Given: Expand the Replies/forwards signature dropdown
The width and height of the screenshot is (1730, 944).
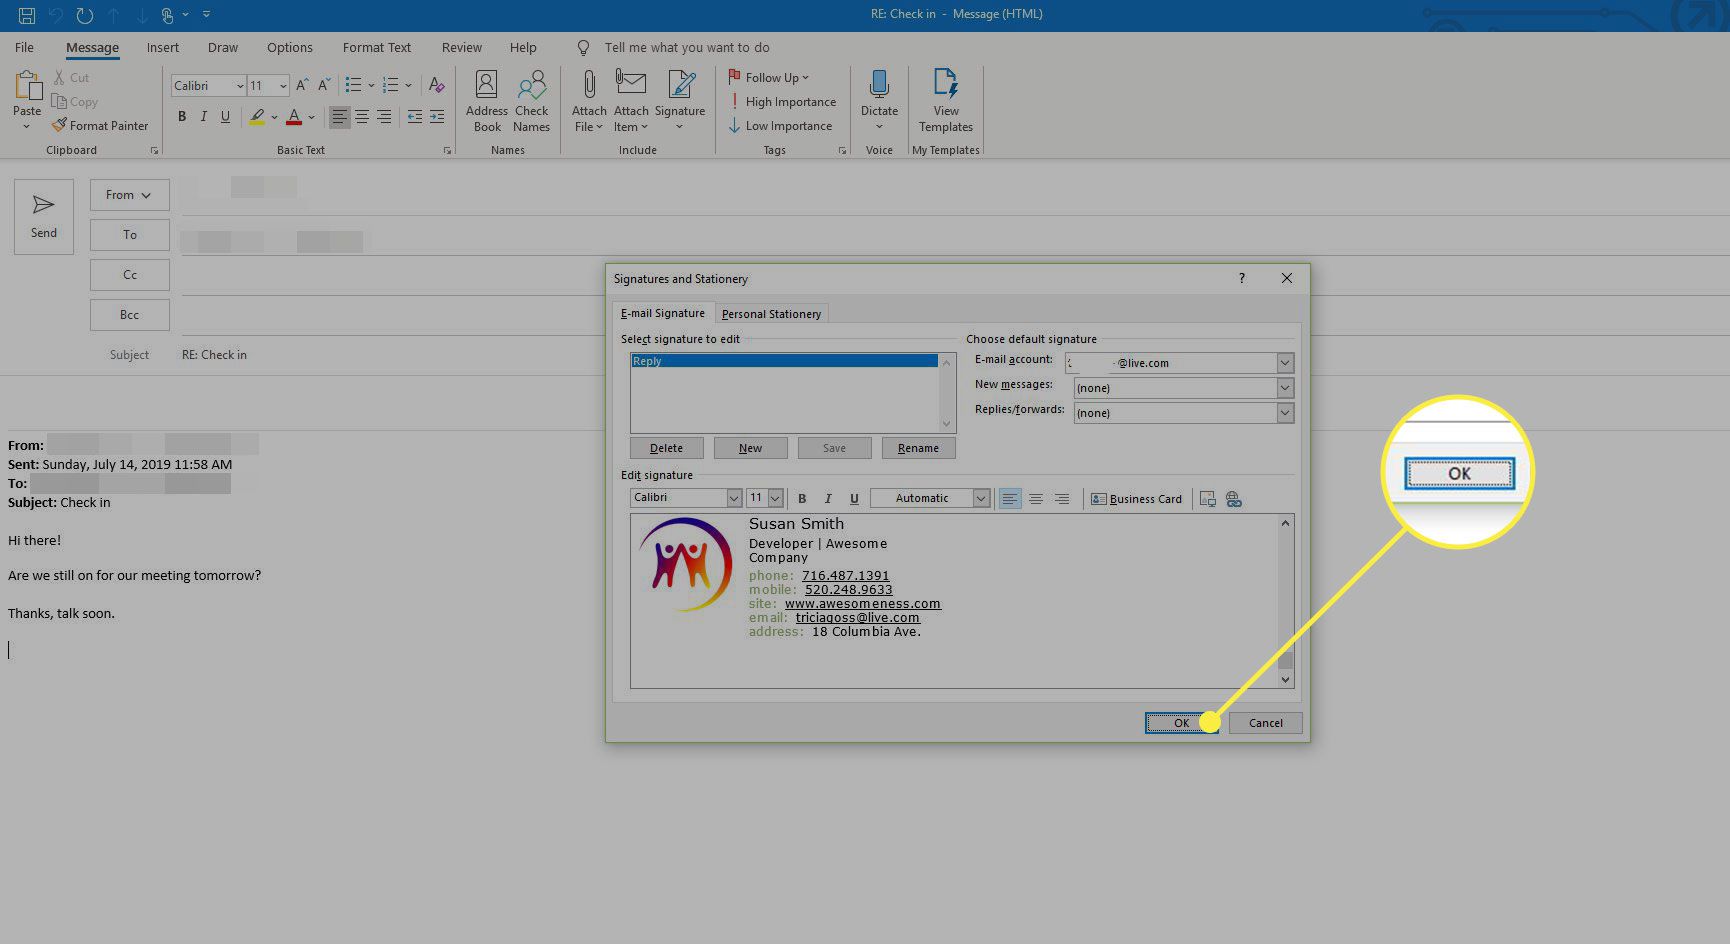Looking at the screenshot, I should point(1285,413).
